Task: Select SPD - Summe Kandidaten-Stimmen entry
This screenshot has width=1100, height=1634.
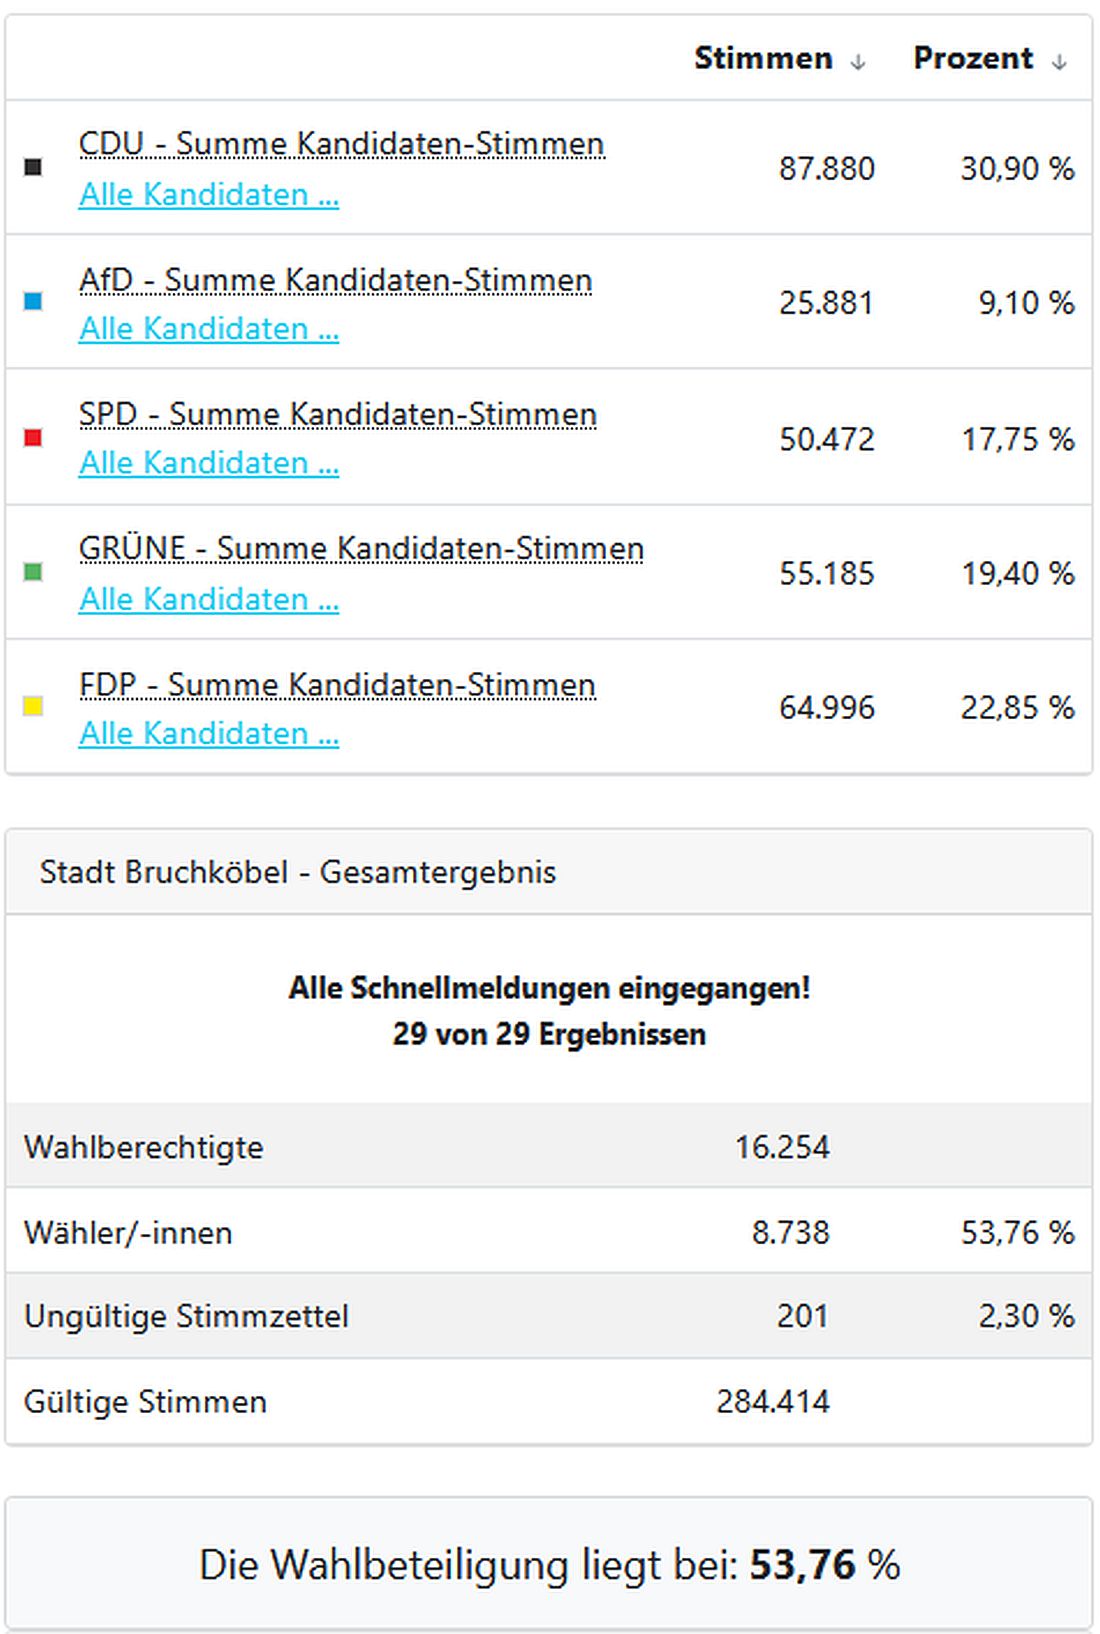Action: click(x=339, y=414)
